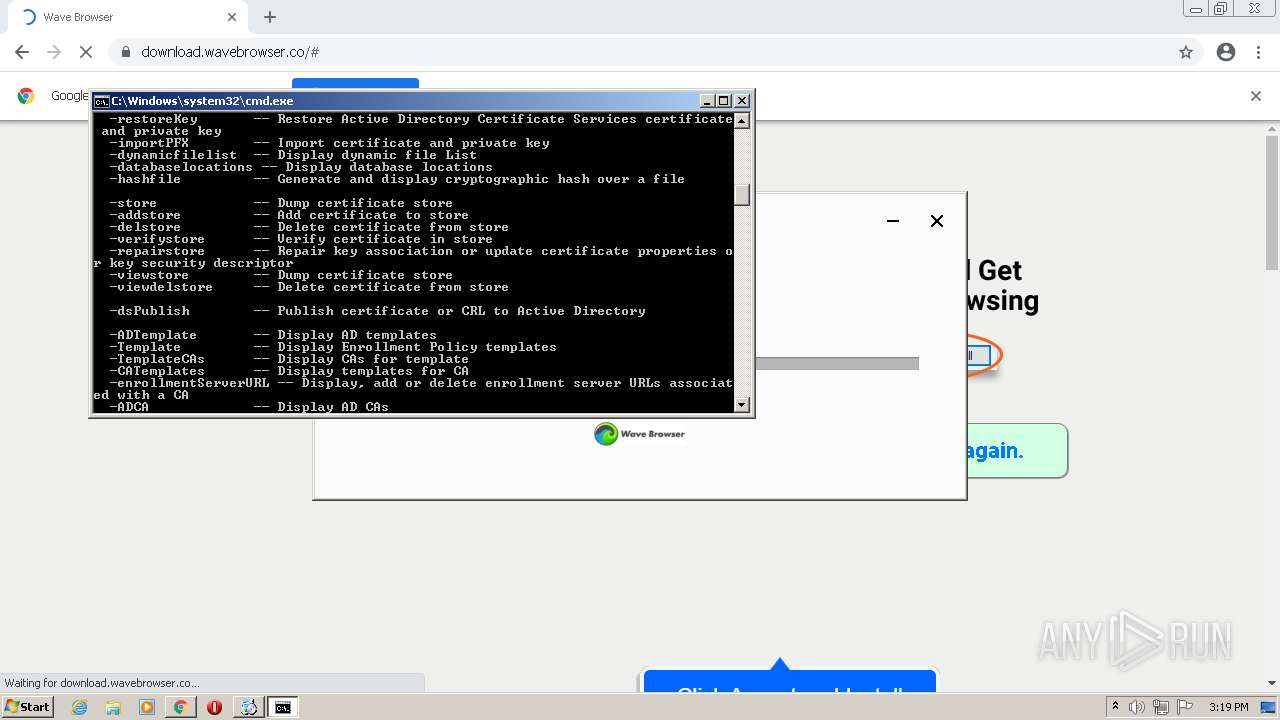Click the 3:19 PM clock
1280x720 pixels.
point(1228,707)
